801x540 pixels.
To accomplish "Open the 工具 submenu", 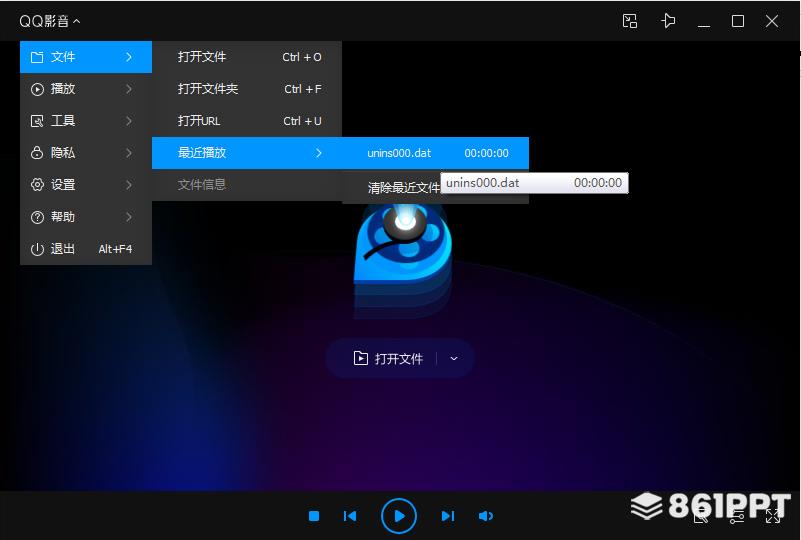I will coord(86,121).
